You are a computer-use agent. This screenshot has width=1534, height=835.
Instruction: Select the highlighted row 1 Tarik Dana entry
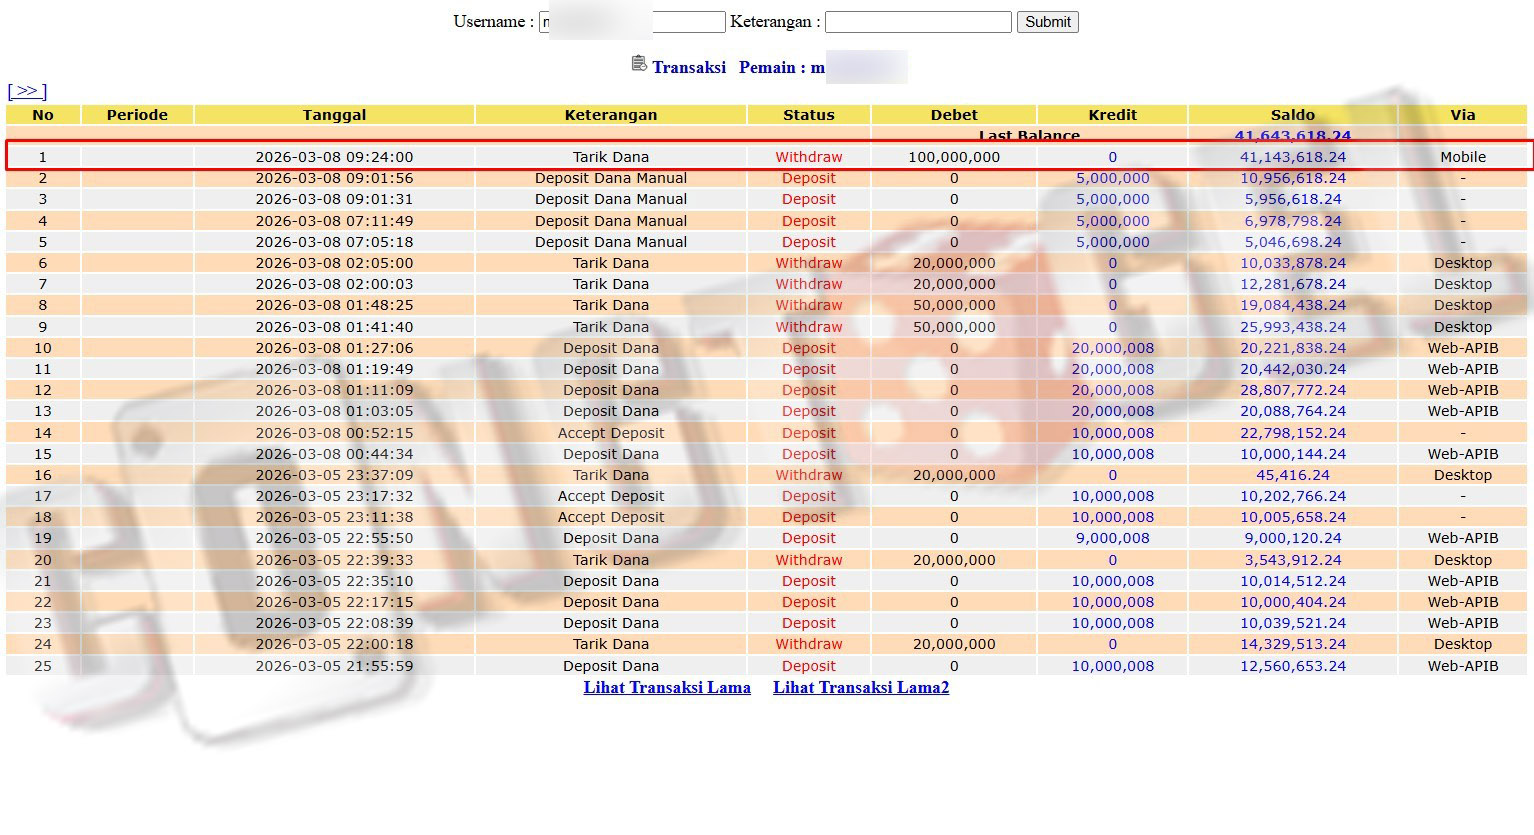(x=610, y=157)
